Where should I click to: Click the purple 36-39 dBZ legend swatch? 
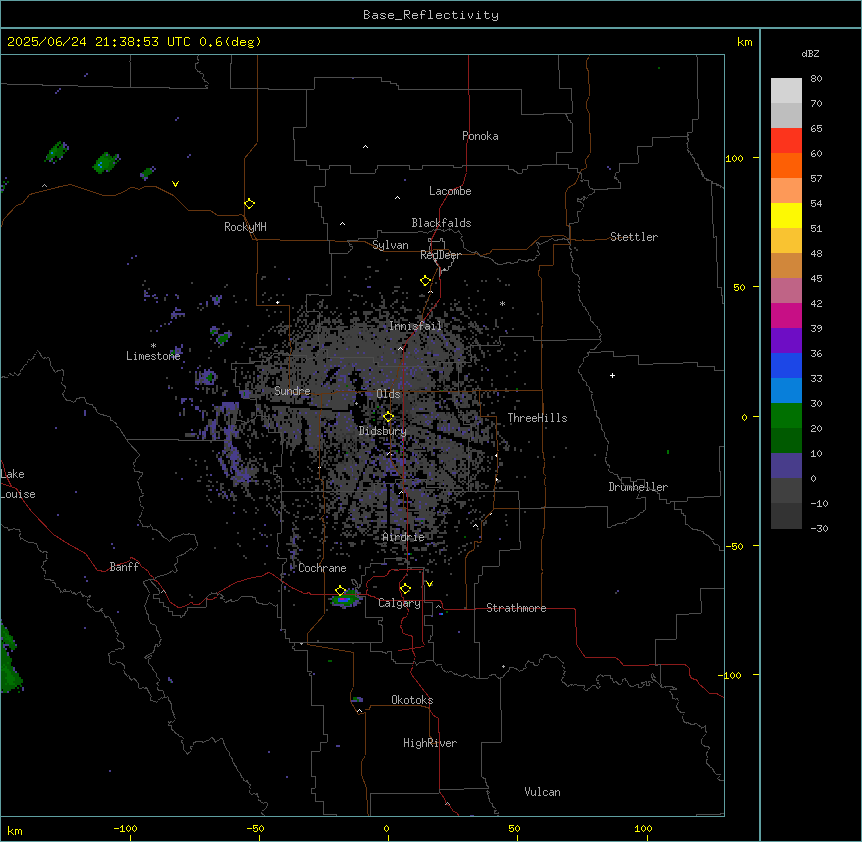pos(786,341)
